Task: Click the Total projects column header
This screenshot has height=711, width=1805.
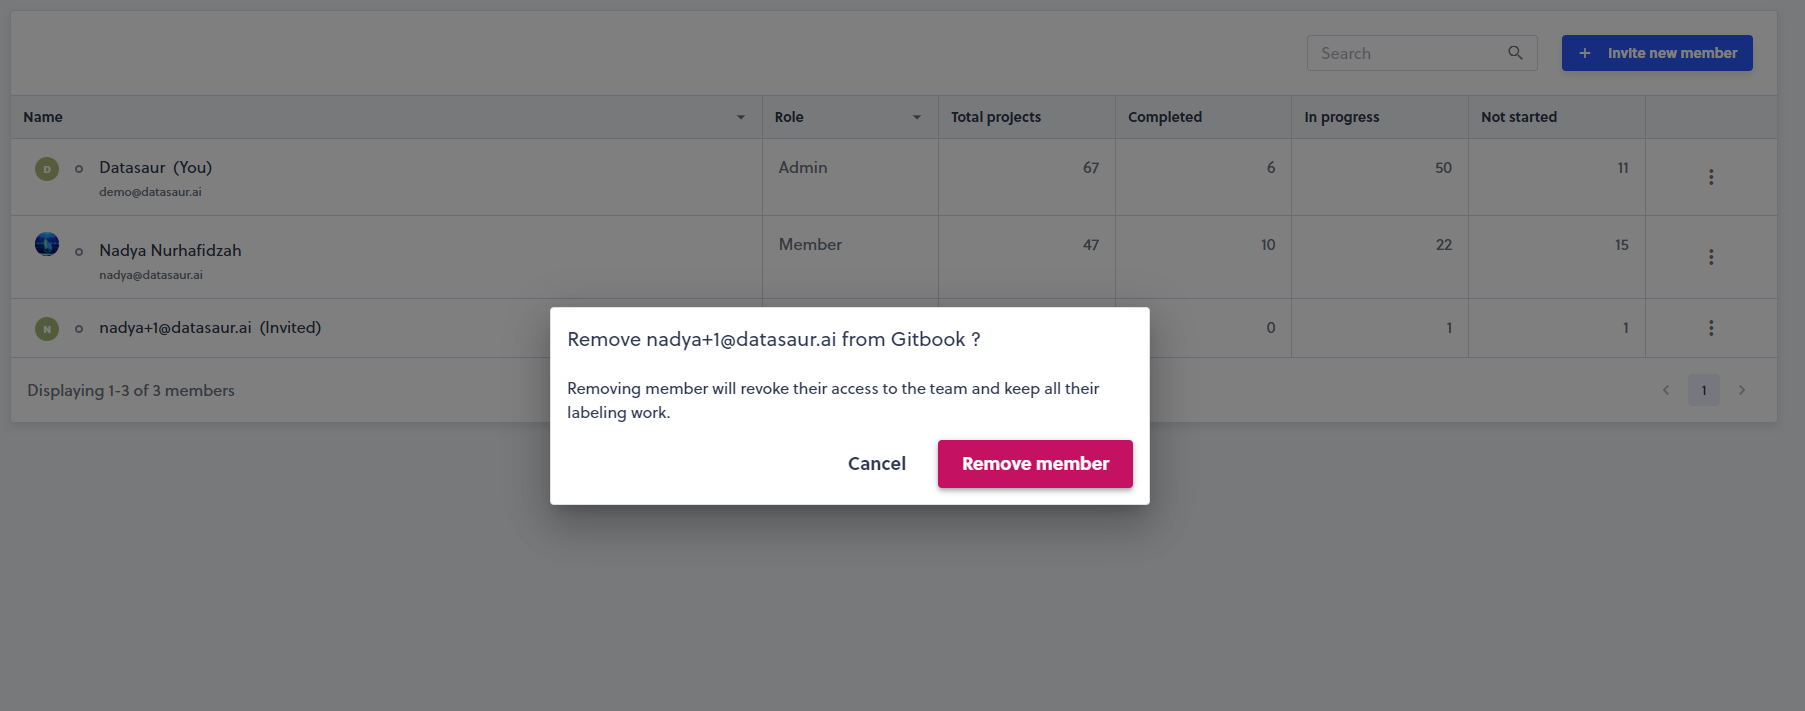Action: (996, 117)
